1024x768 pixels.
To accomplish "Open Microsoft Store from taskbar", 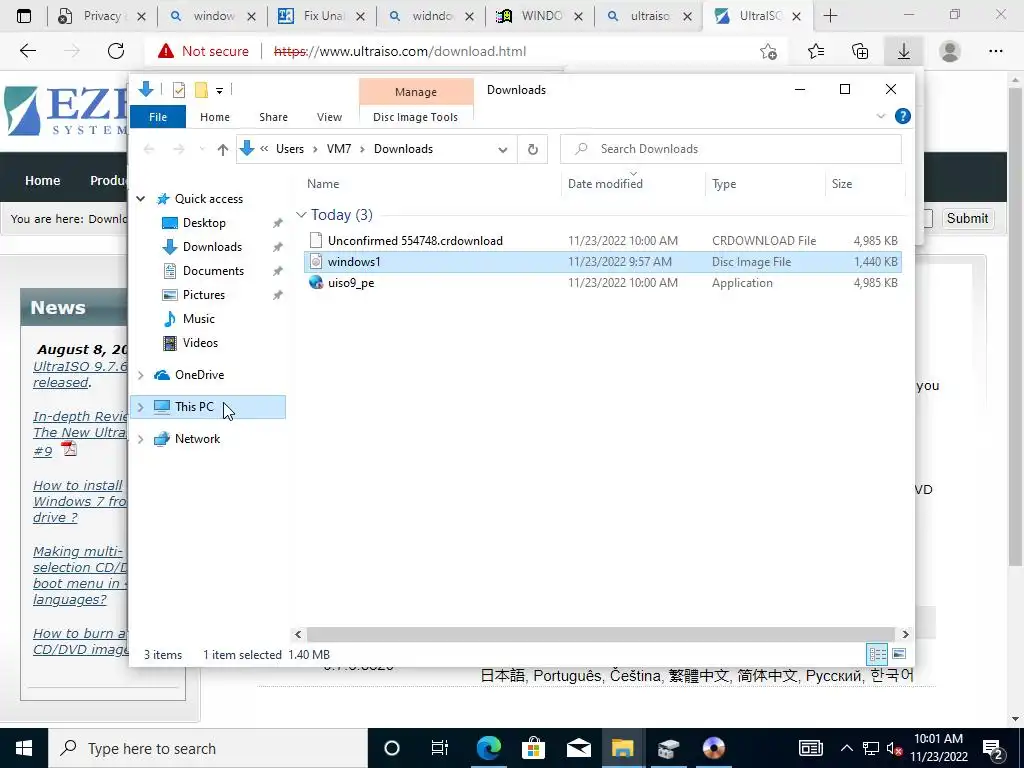I will pyautogui.click(x=533, y=748).
